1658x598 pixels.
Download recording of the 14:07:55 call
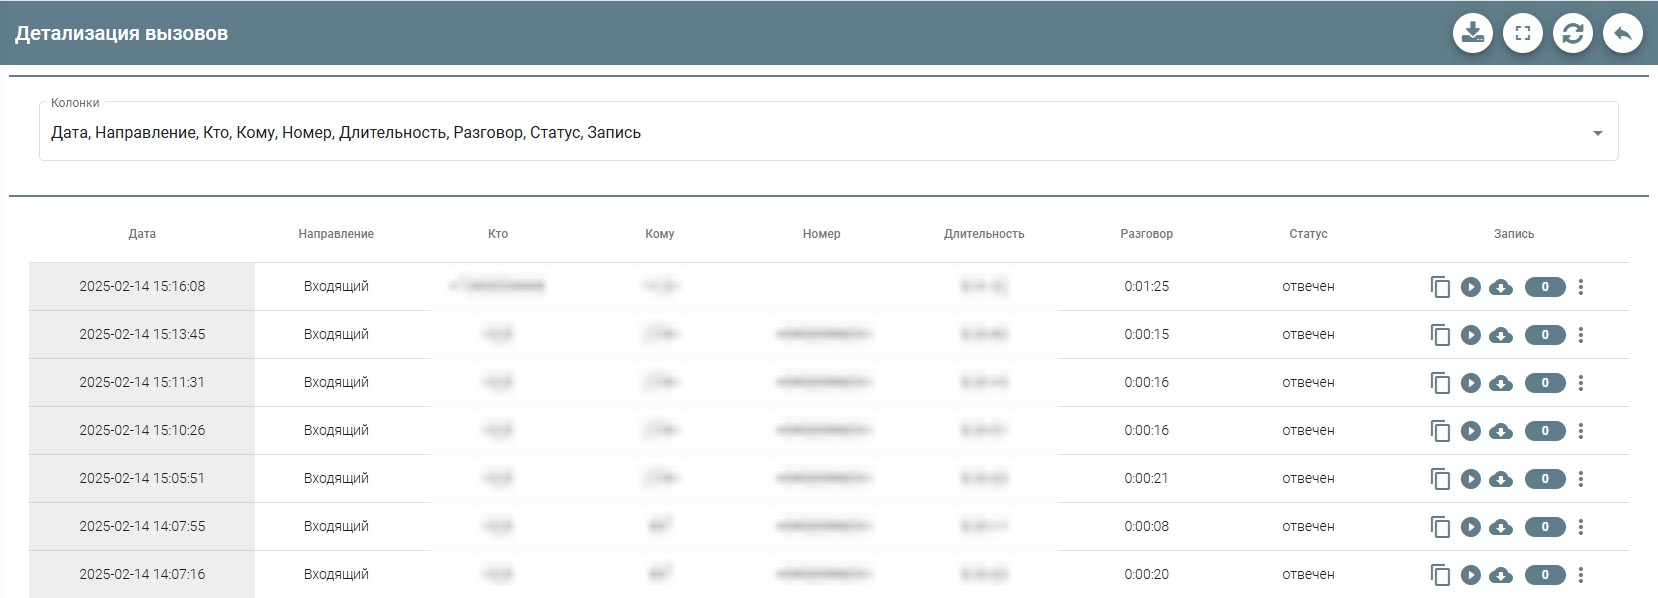tap(1500, 527)
